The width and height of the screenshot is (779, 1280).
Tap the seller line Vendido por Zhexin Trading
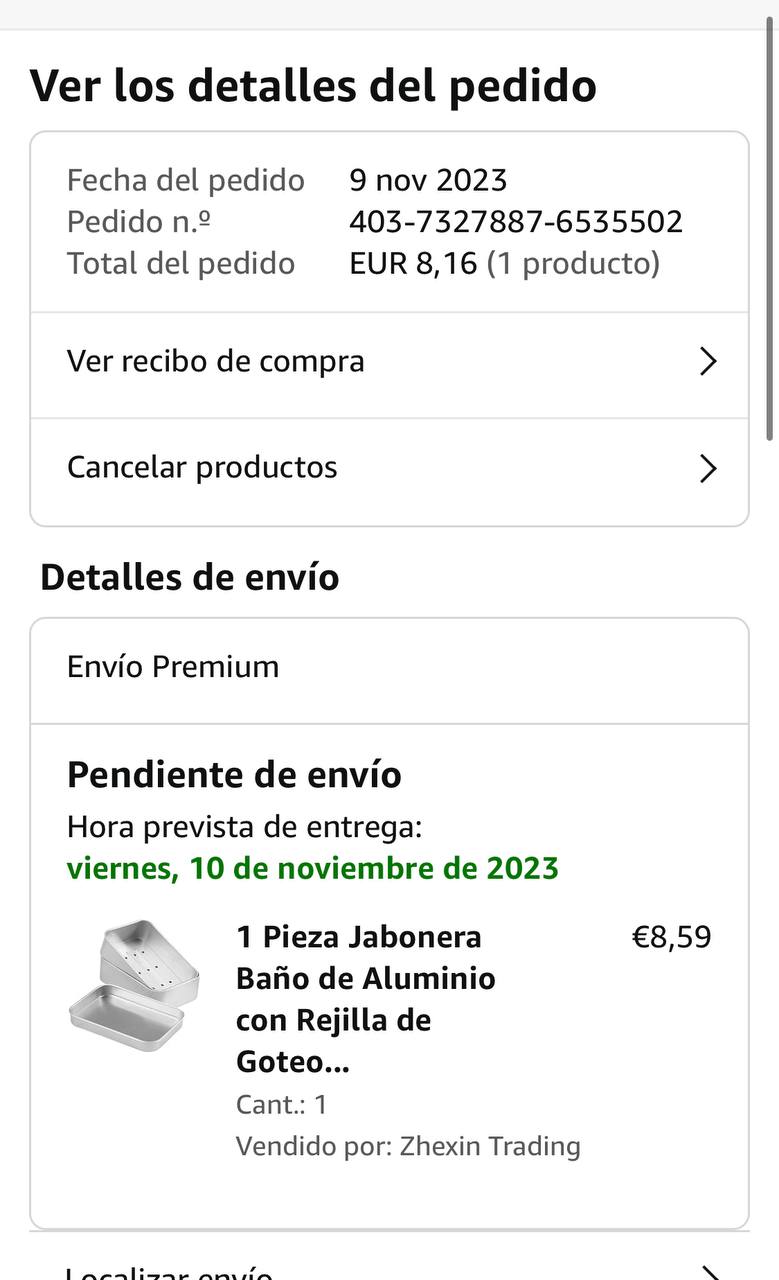point(408,1146)
